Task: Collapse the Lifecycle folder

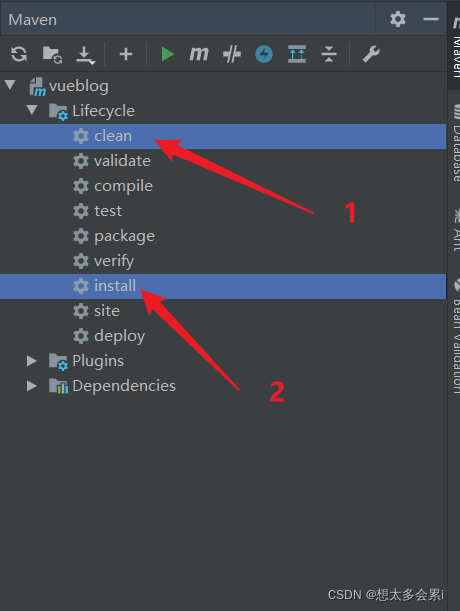Action: (32, 110)
